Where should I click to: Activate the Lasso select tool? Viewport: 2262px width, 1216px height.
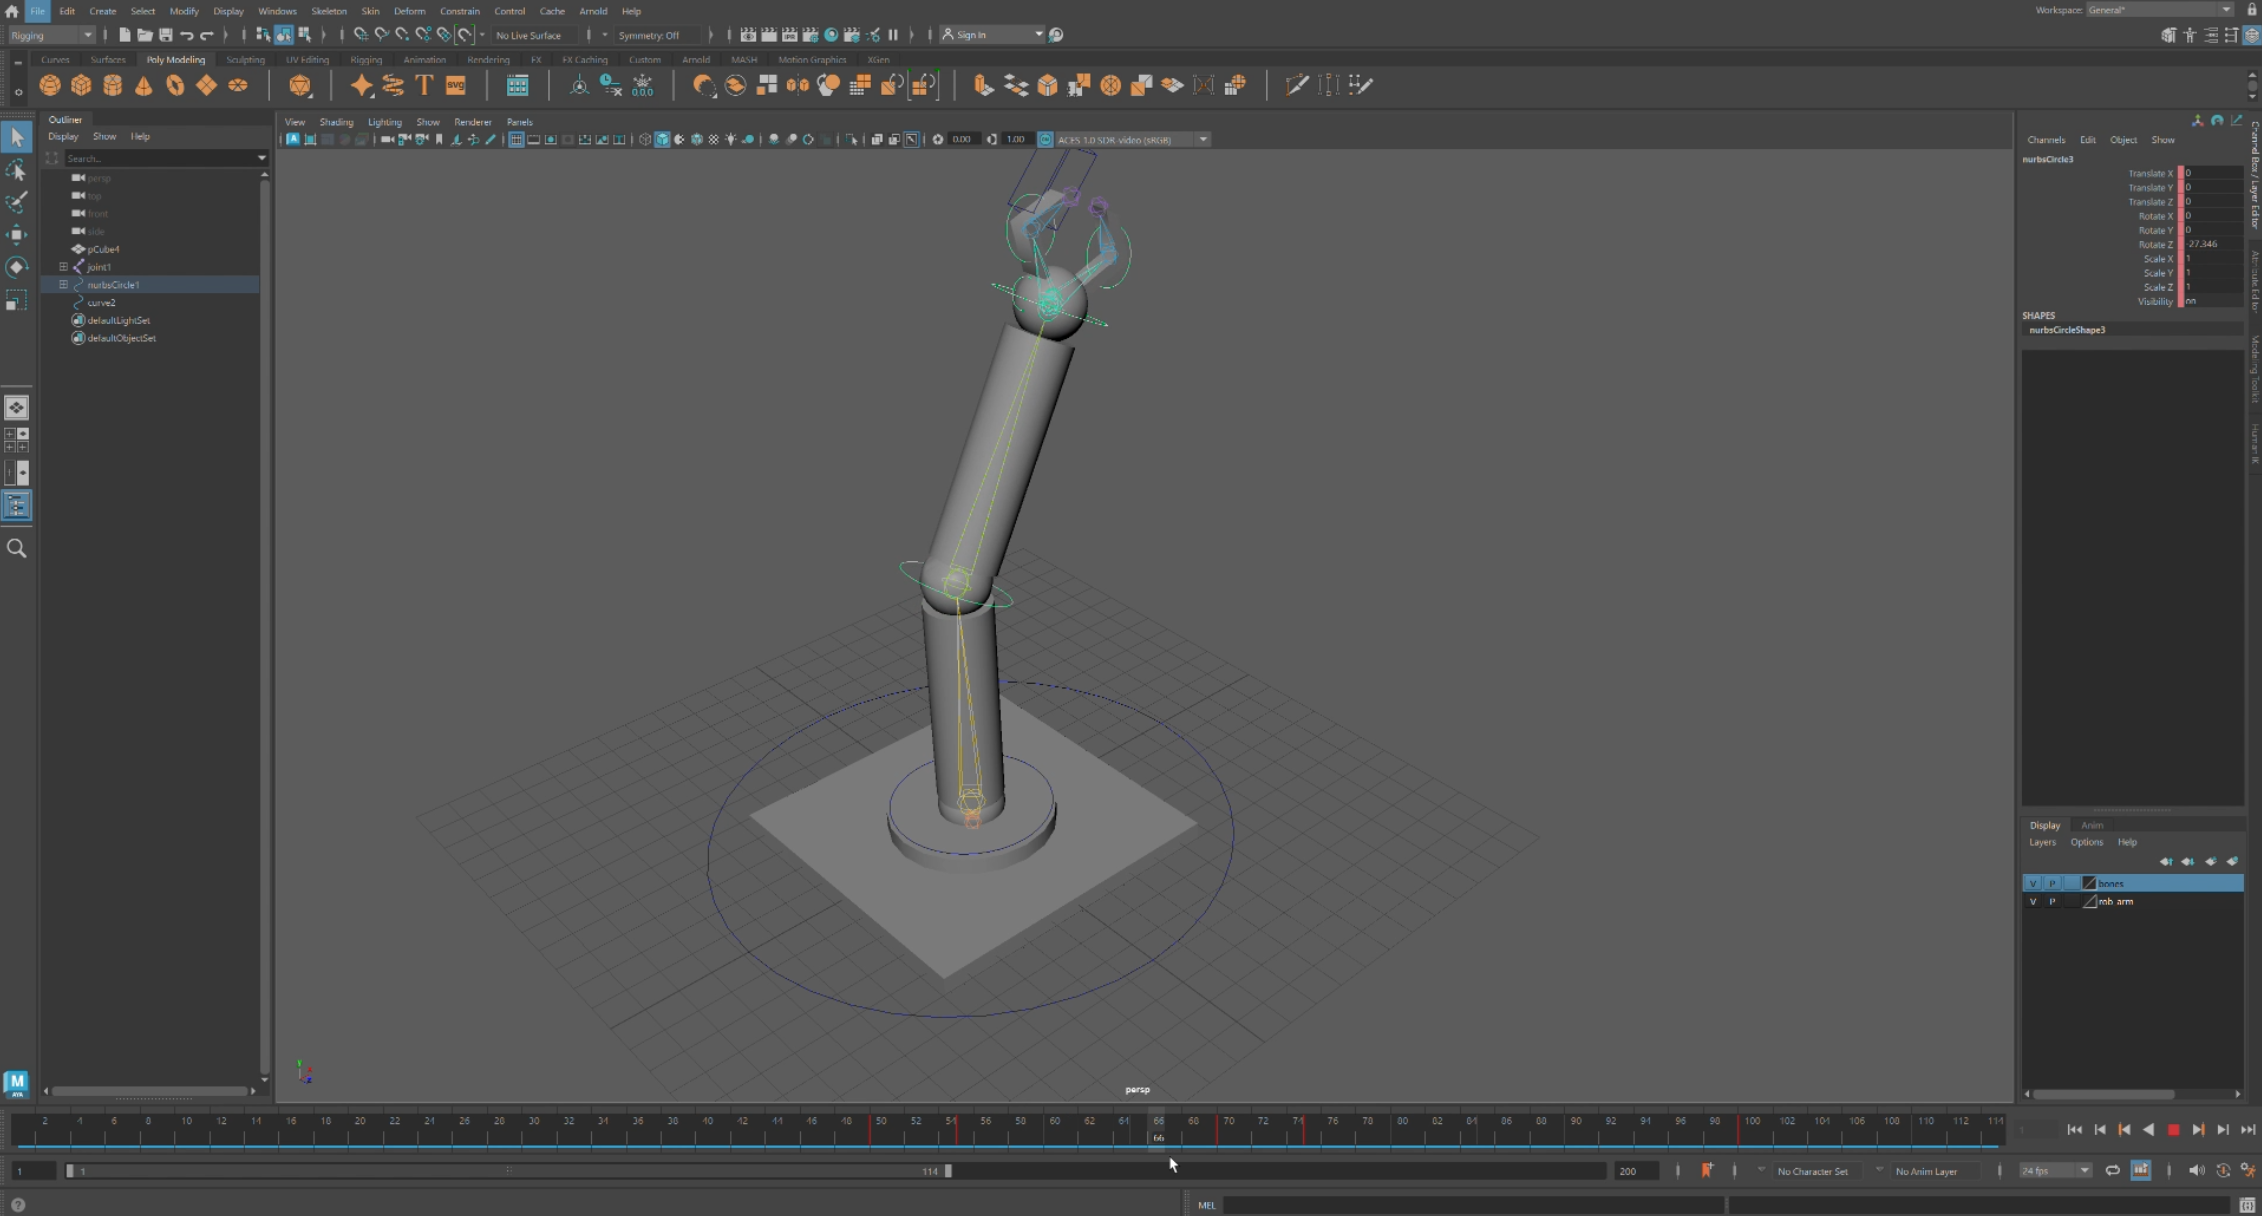point(16,170)
